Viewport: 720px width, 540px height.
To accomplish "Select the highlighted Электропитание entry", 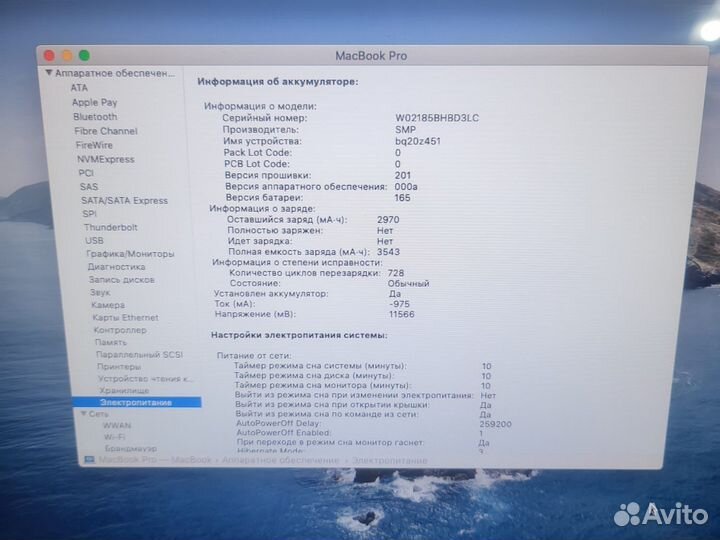I will (x=136, y=402).
